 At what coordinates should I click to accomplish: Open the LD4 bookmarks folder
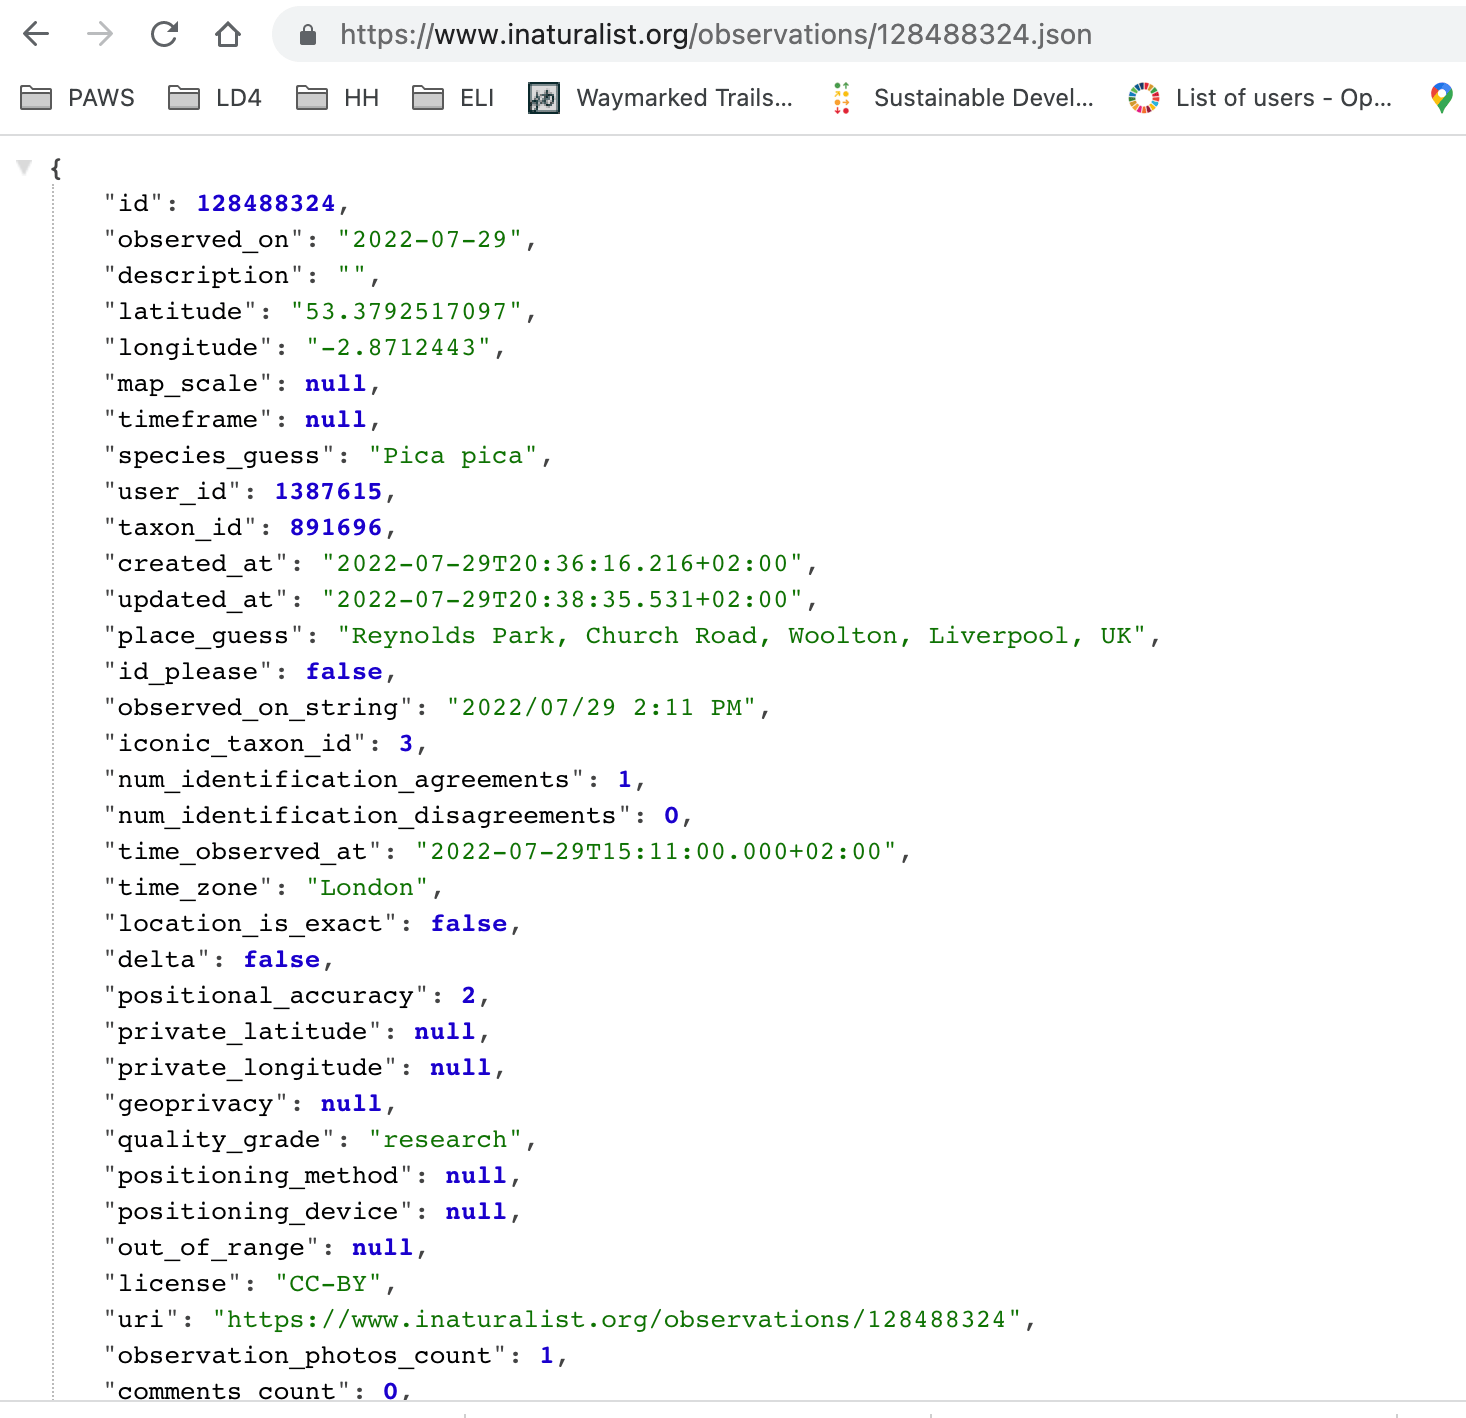pyautogui.click(x=215, y=98)
